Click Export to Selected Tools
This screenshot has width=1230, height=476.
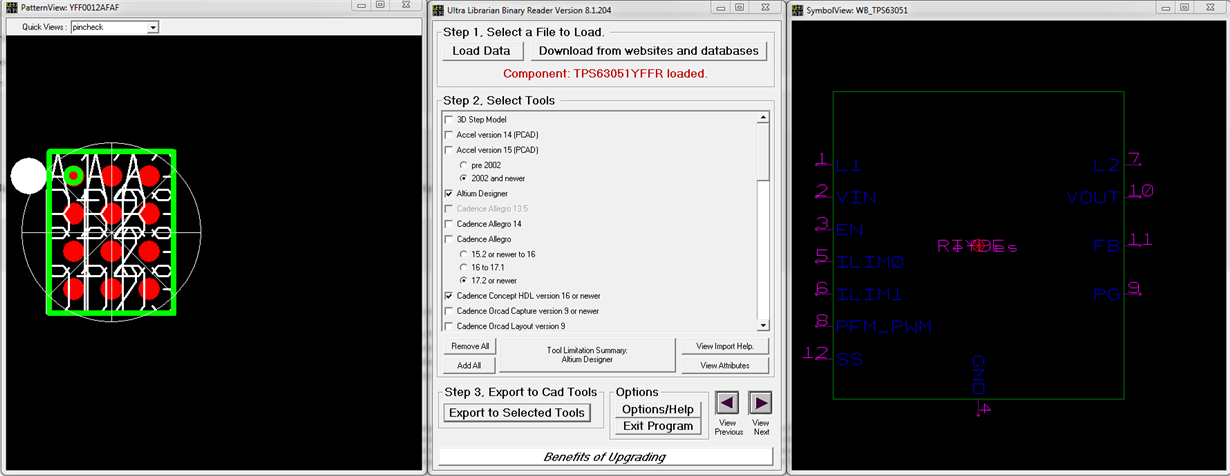tap(517, 413)
